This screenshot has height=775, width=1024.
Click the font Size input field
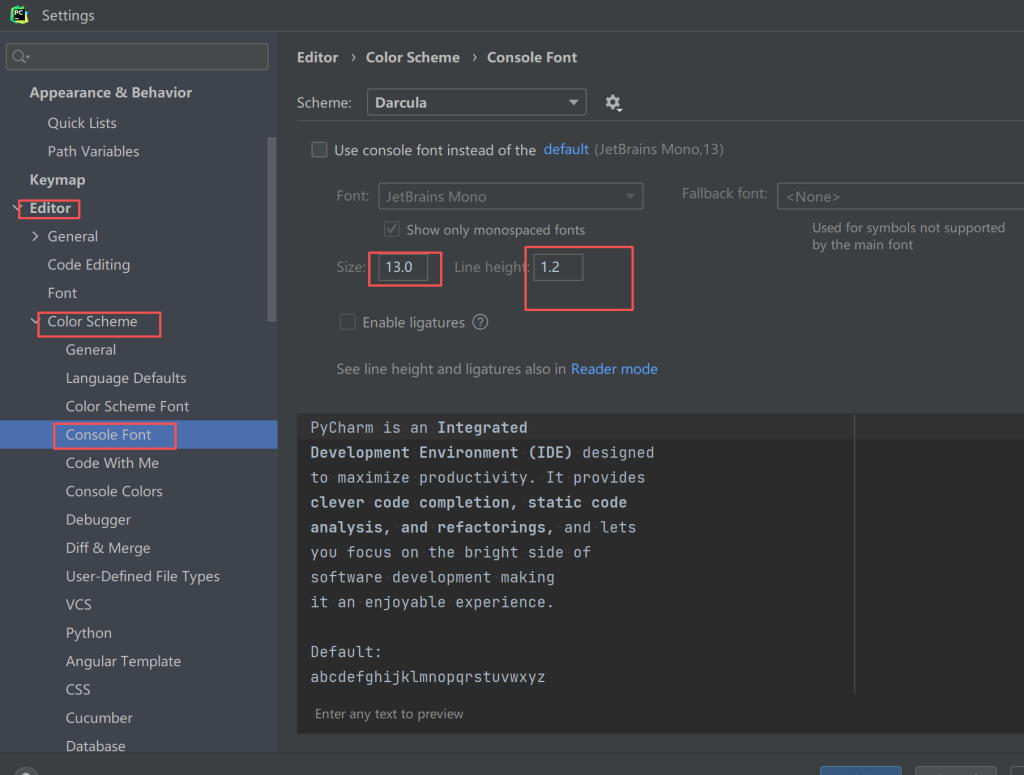pyautogui.click(x=405, y=268)
